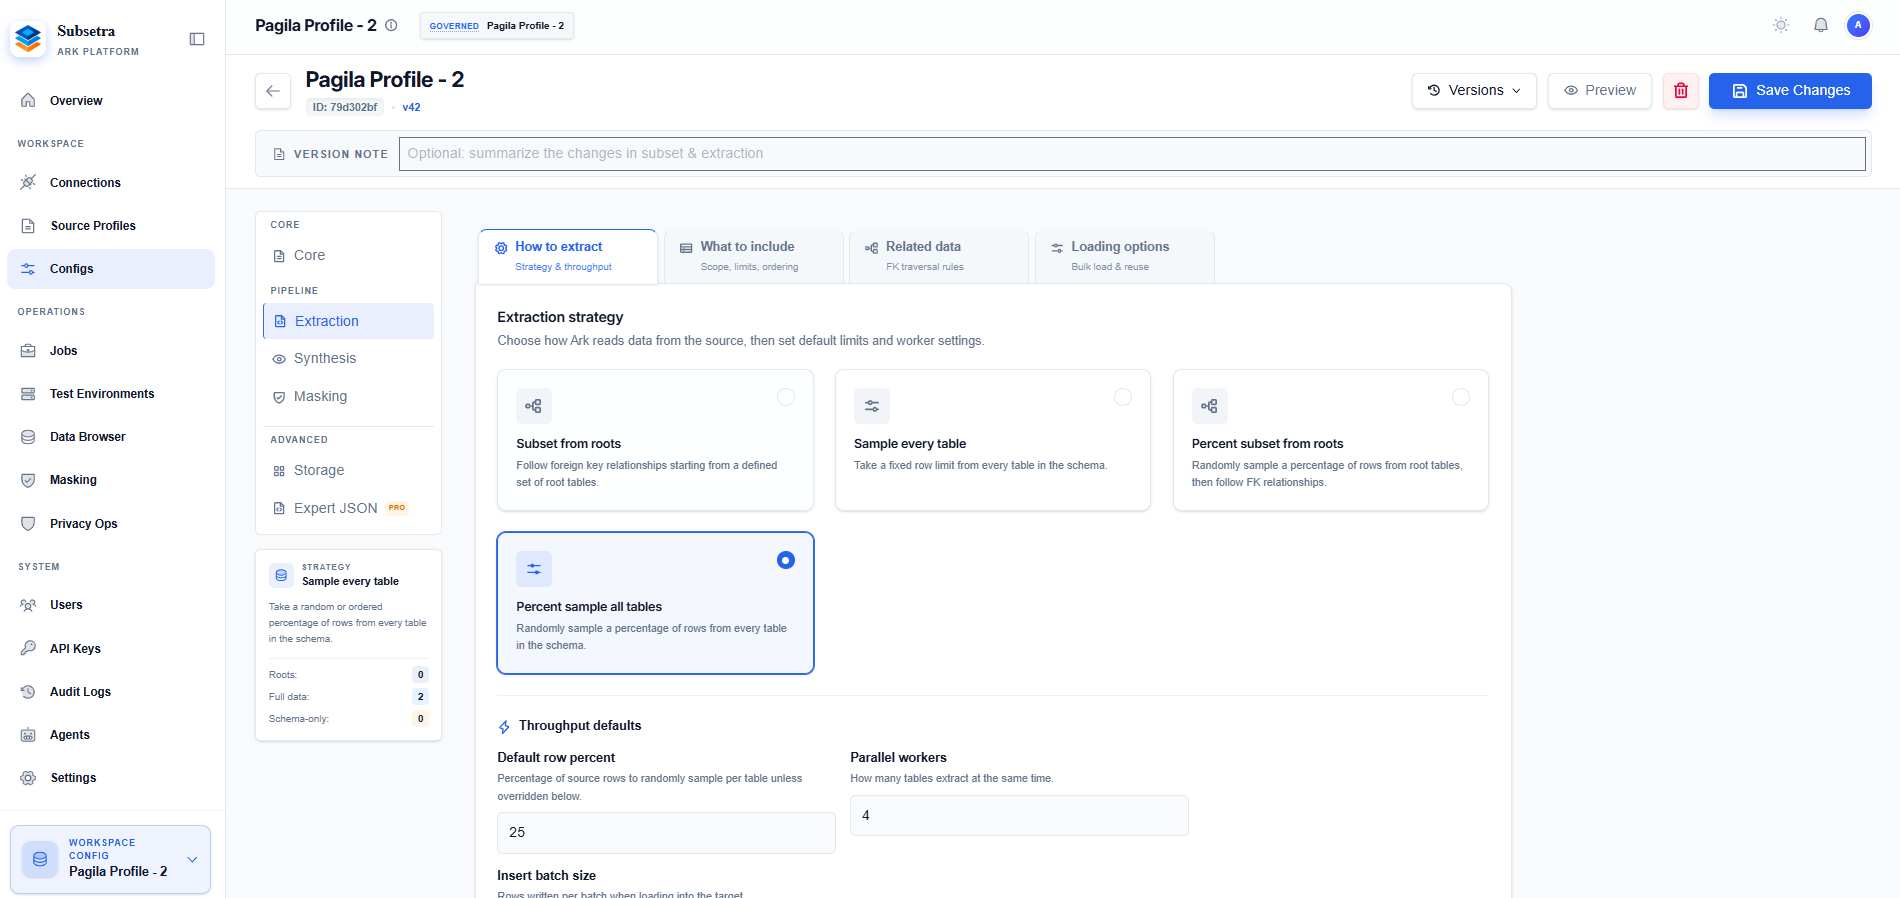
Task: Open the notifications bell
Action: point(1821,25)
